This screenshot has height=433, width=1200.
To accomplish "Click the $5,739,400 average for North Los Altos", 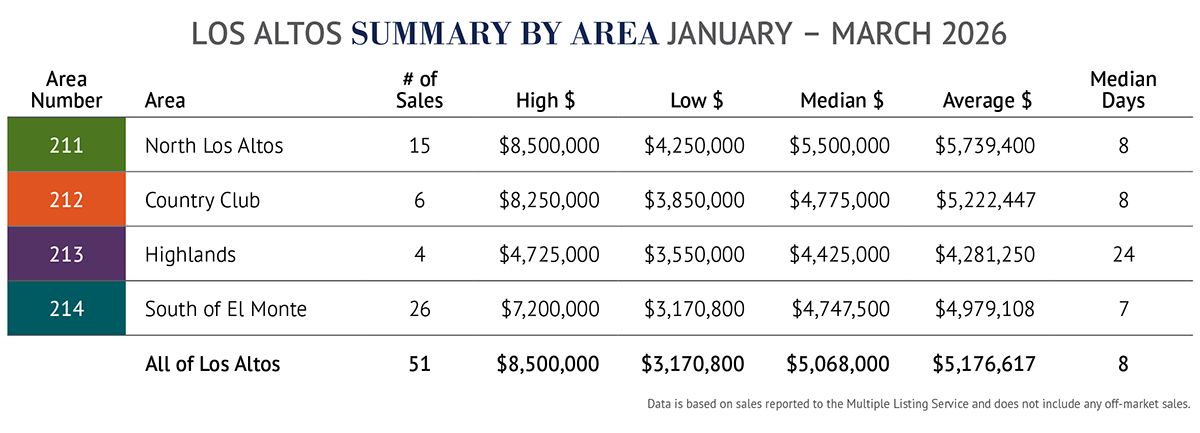I will point(984,146).
